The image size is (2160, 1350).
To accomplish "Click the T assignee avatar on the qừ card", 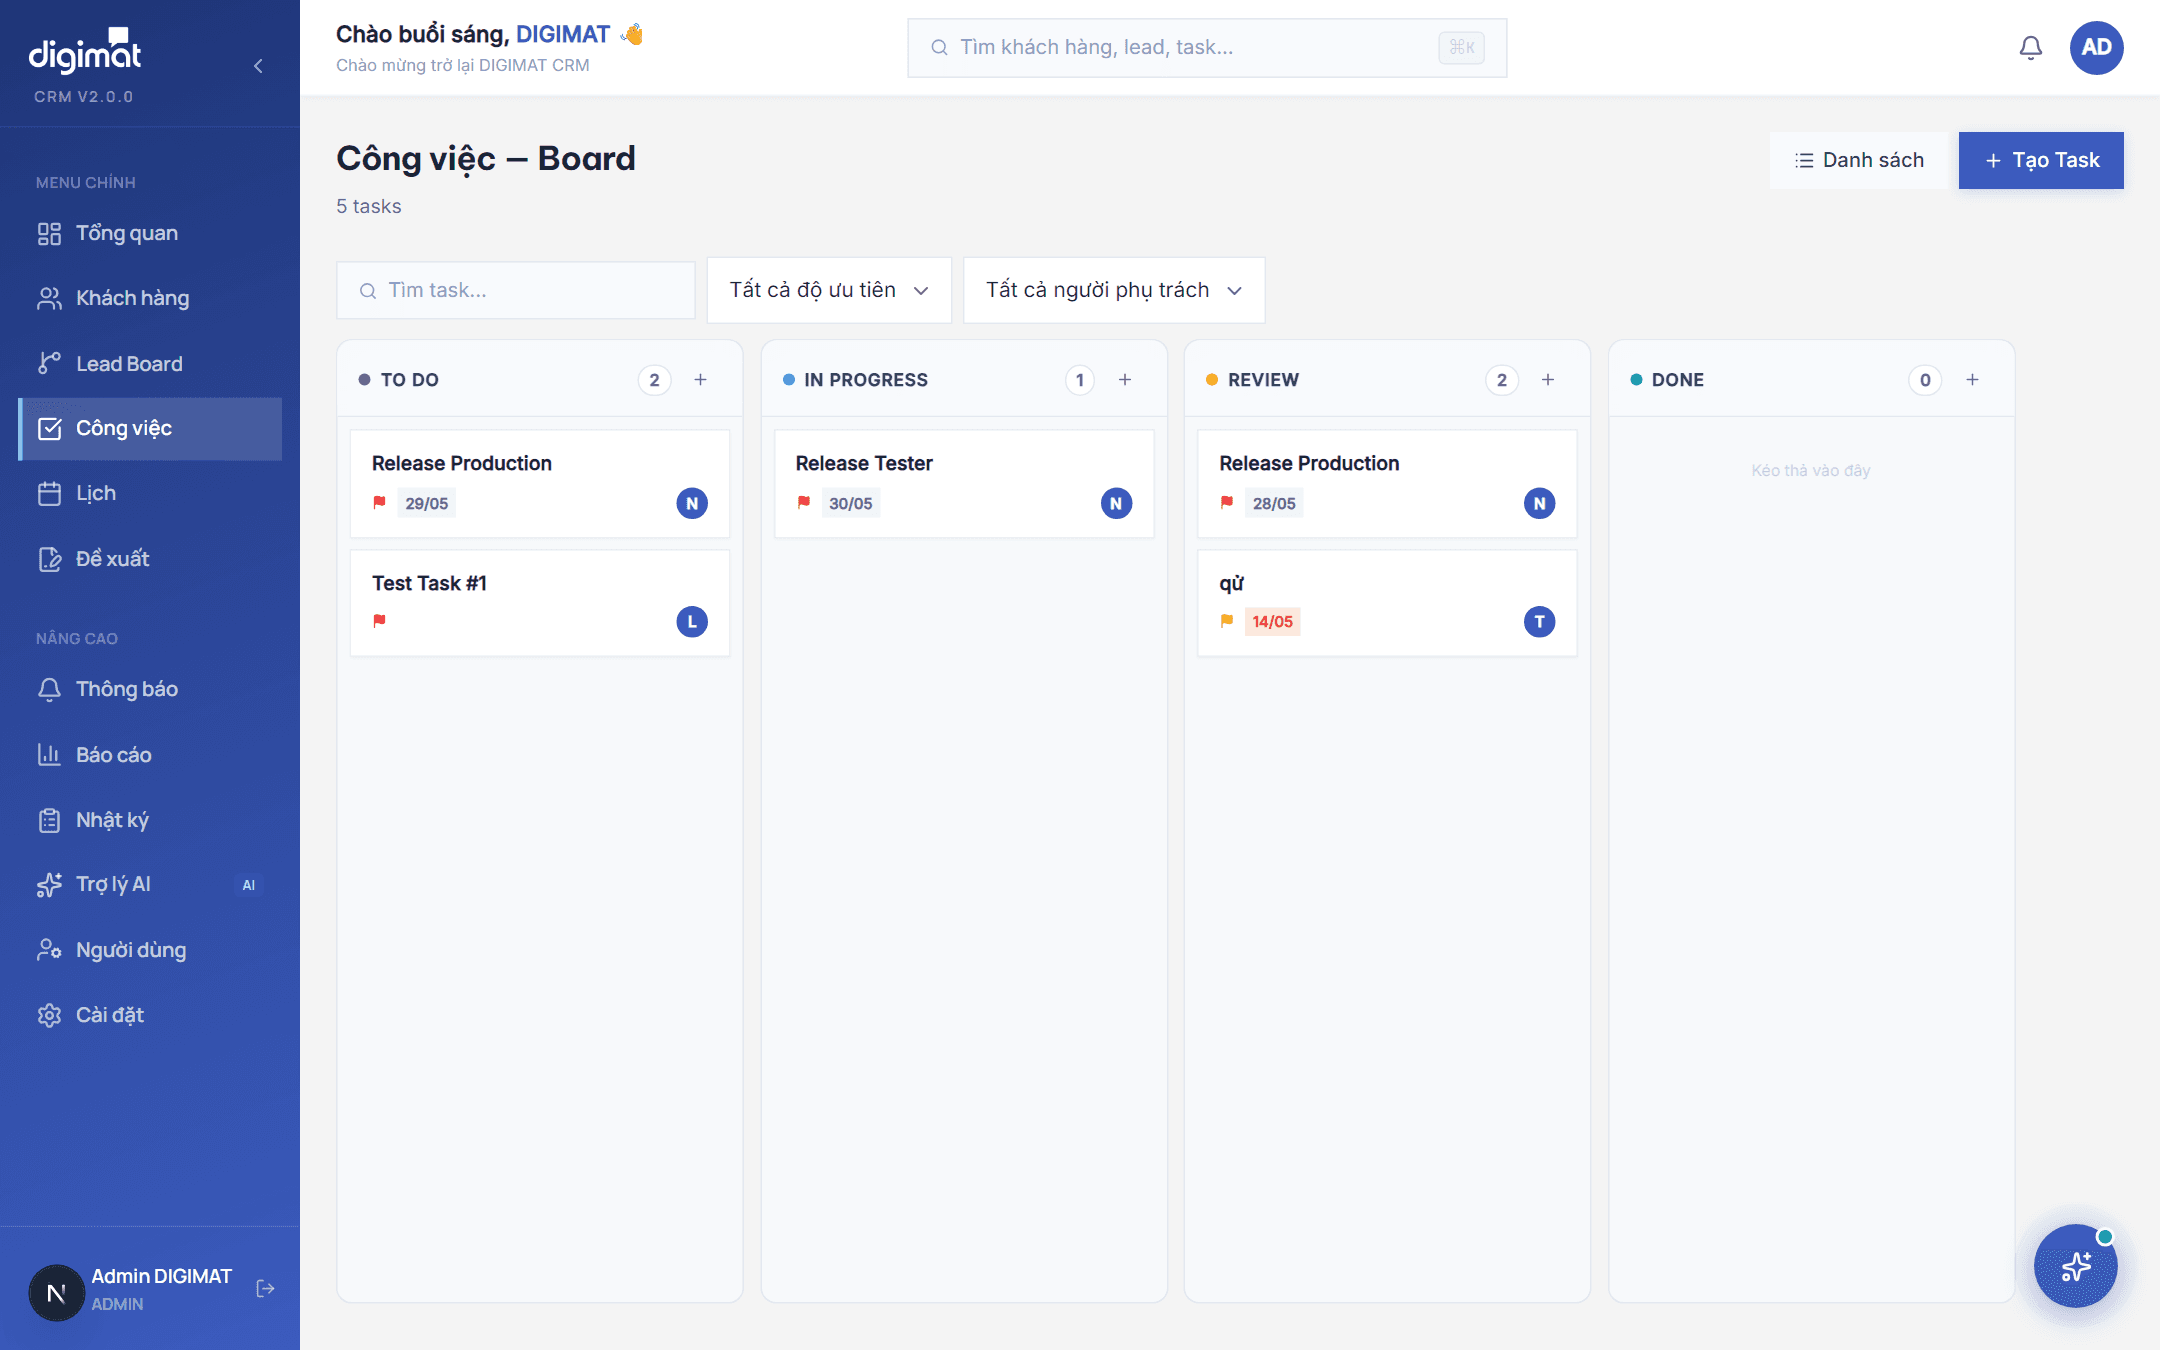I will coord(1539,622).
